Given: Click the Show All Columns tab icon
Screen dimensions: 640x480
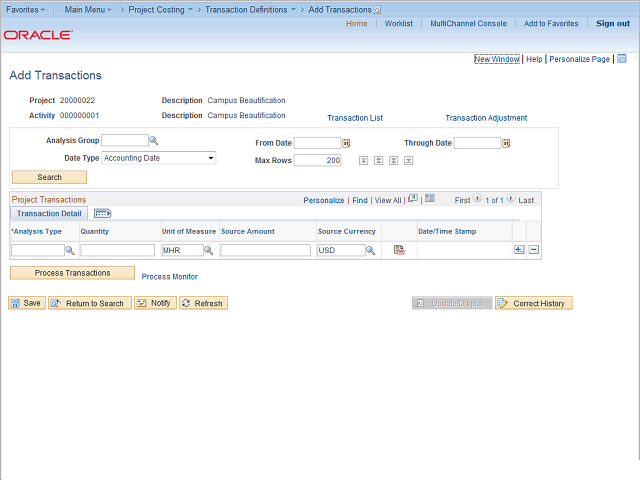Looking at the screenshot, I should tap(102, 213).
